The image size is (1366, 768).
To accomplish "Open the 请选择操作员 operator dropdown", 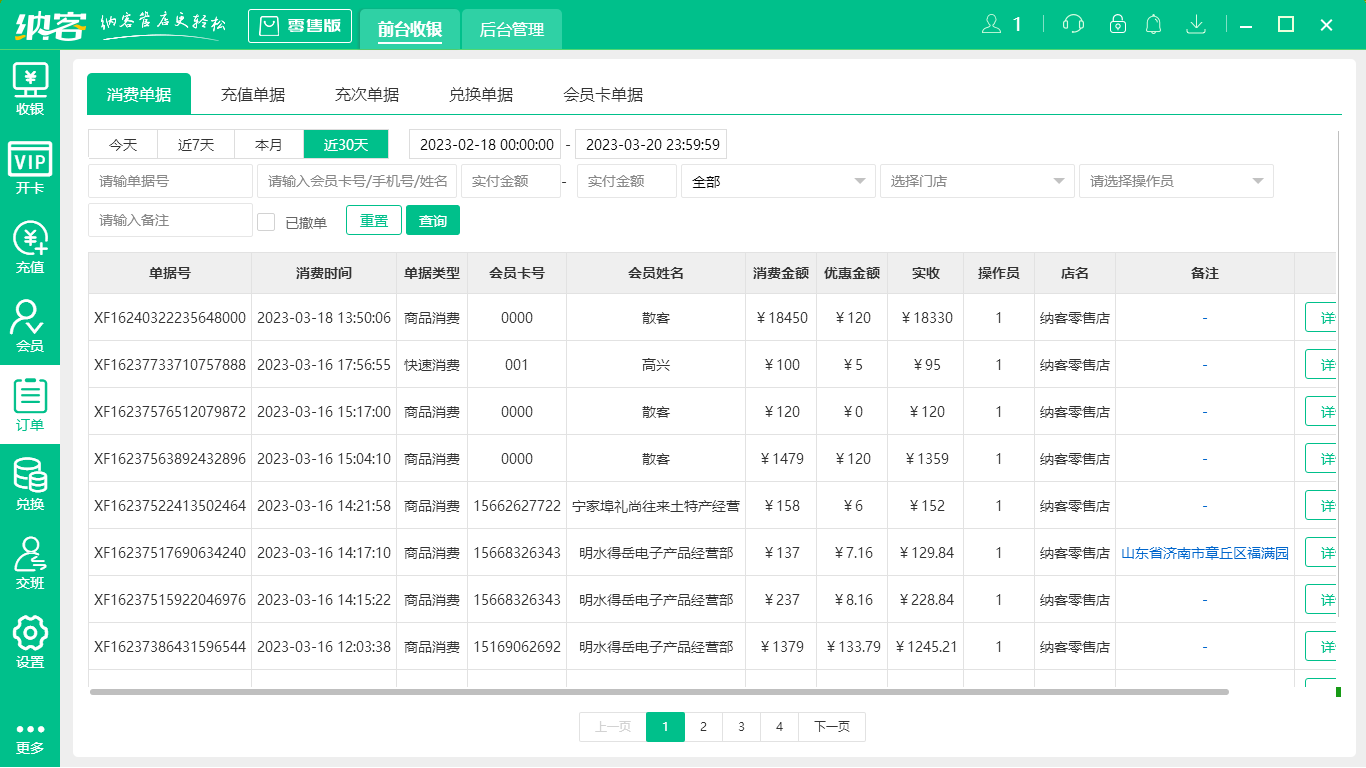I will pyautogui.click(x=1175, y=181).
